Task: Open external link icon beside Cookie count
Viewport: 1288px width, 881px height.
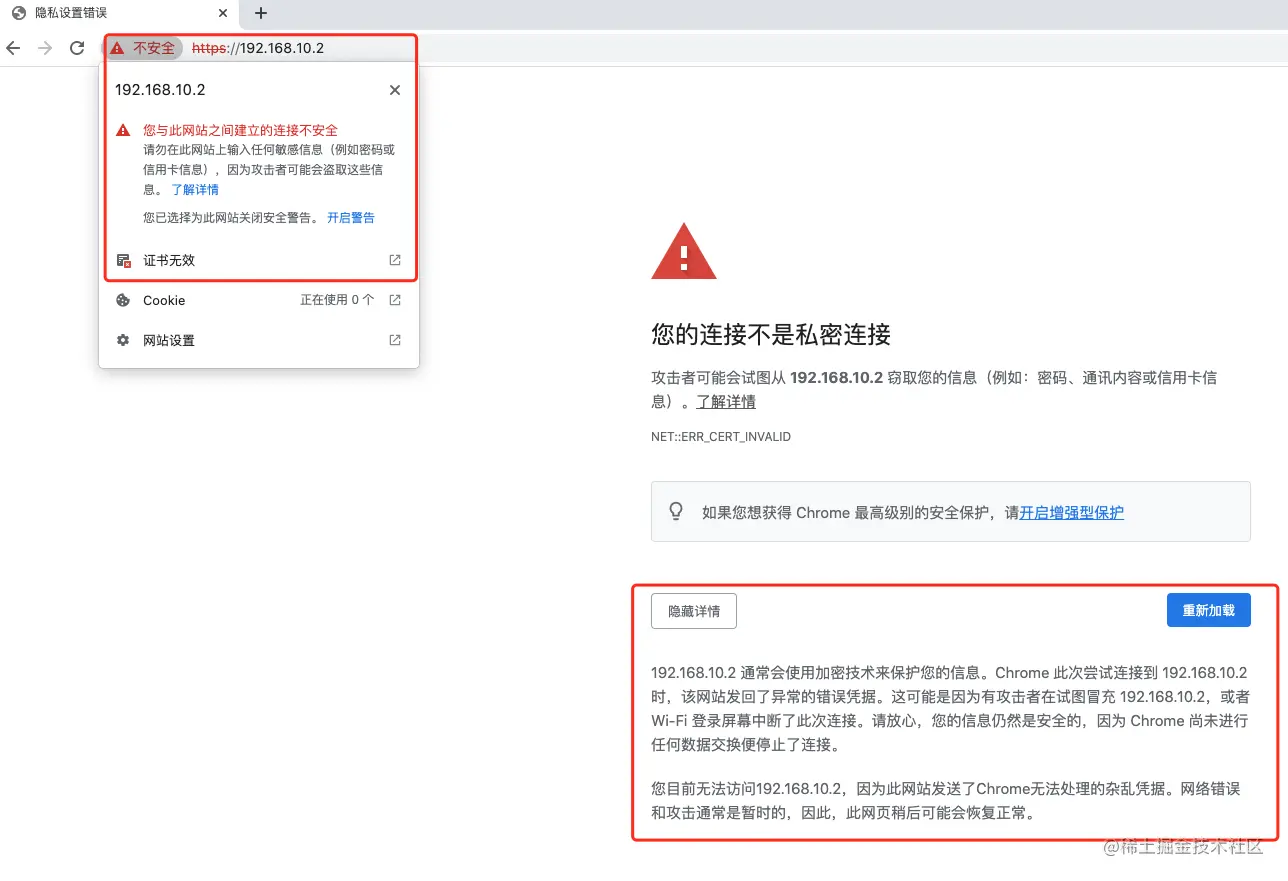Action: 395,300
